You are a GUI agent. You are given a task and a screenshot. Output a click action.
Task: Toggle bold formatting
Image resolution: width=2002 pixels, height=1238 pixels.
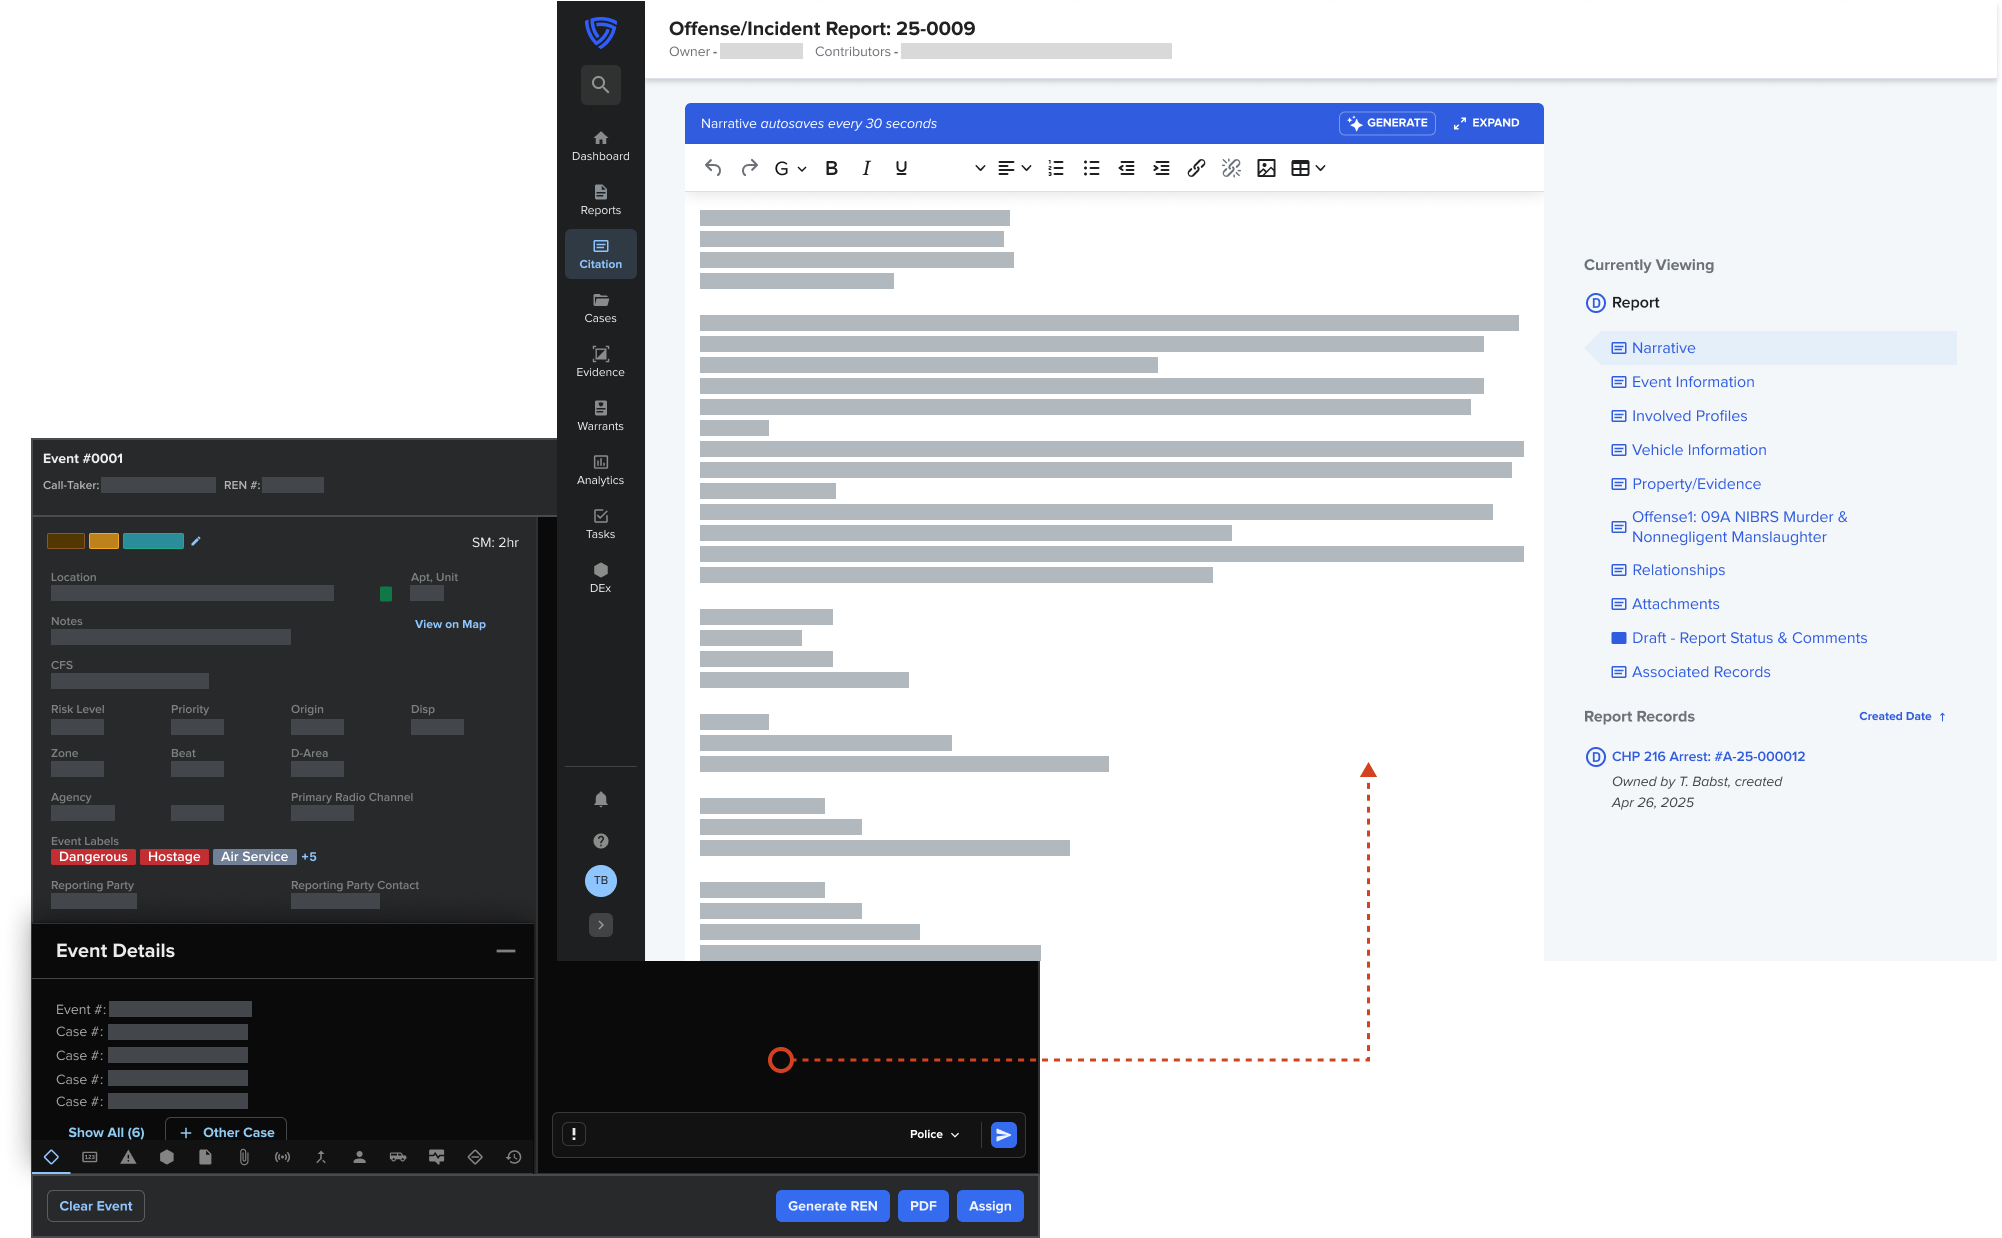click(831, 168)
